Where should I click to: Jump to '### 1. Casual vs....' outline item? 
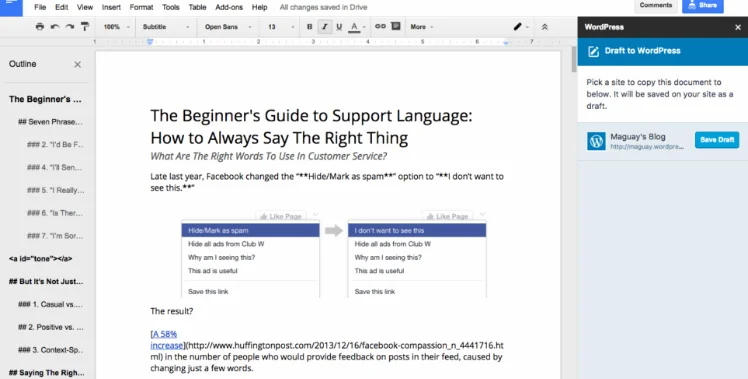(50, 304)
